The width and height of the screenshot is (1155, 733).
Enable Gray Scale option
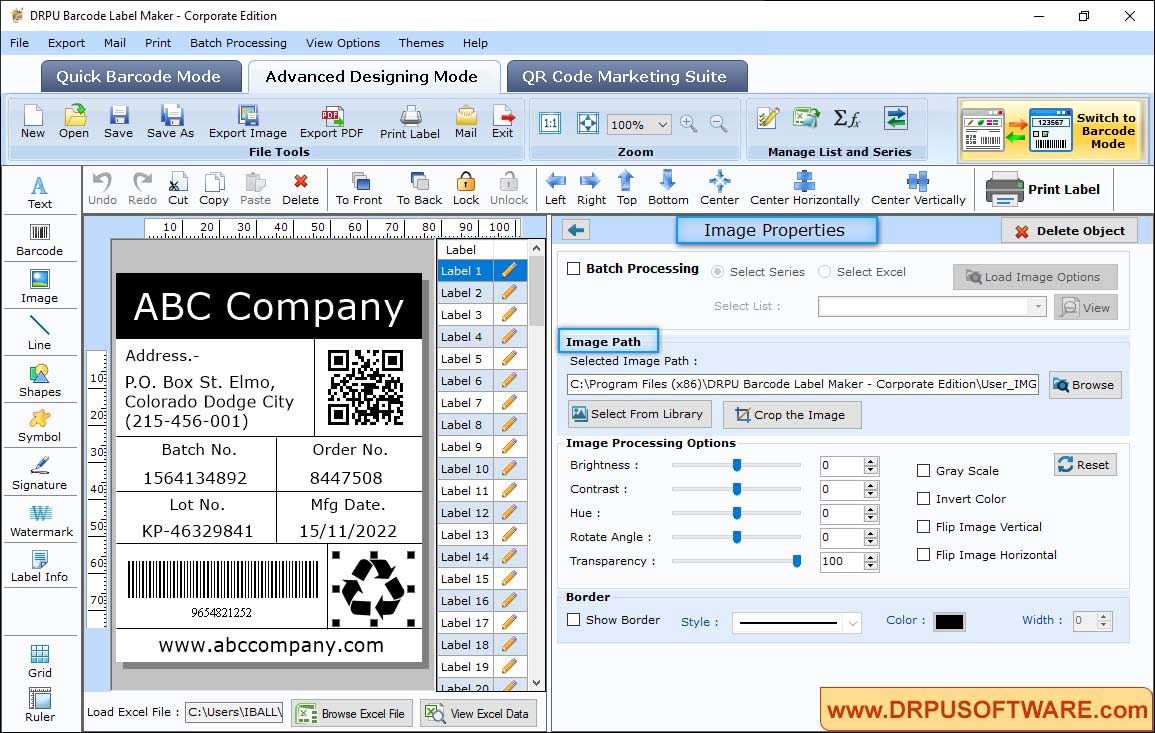click(x=923, y=471)
